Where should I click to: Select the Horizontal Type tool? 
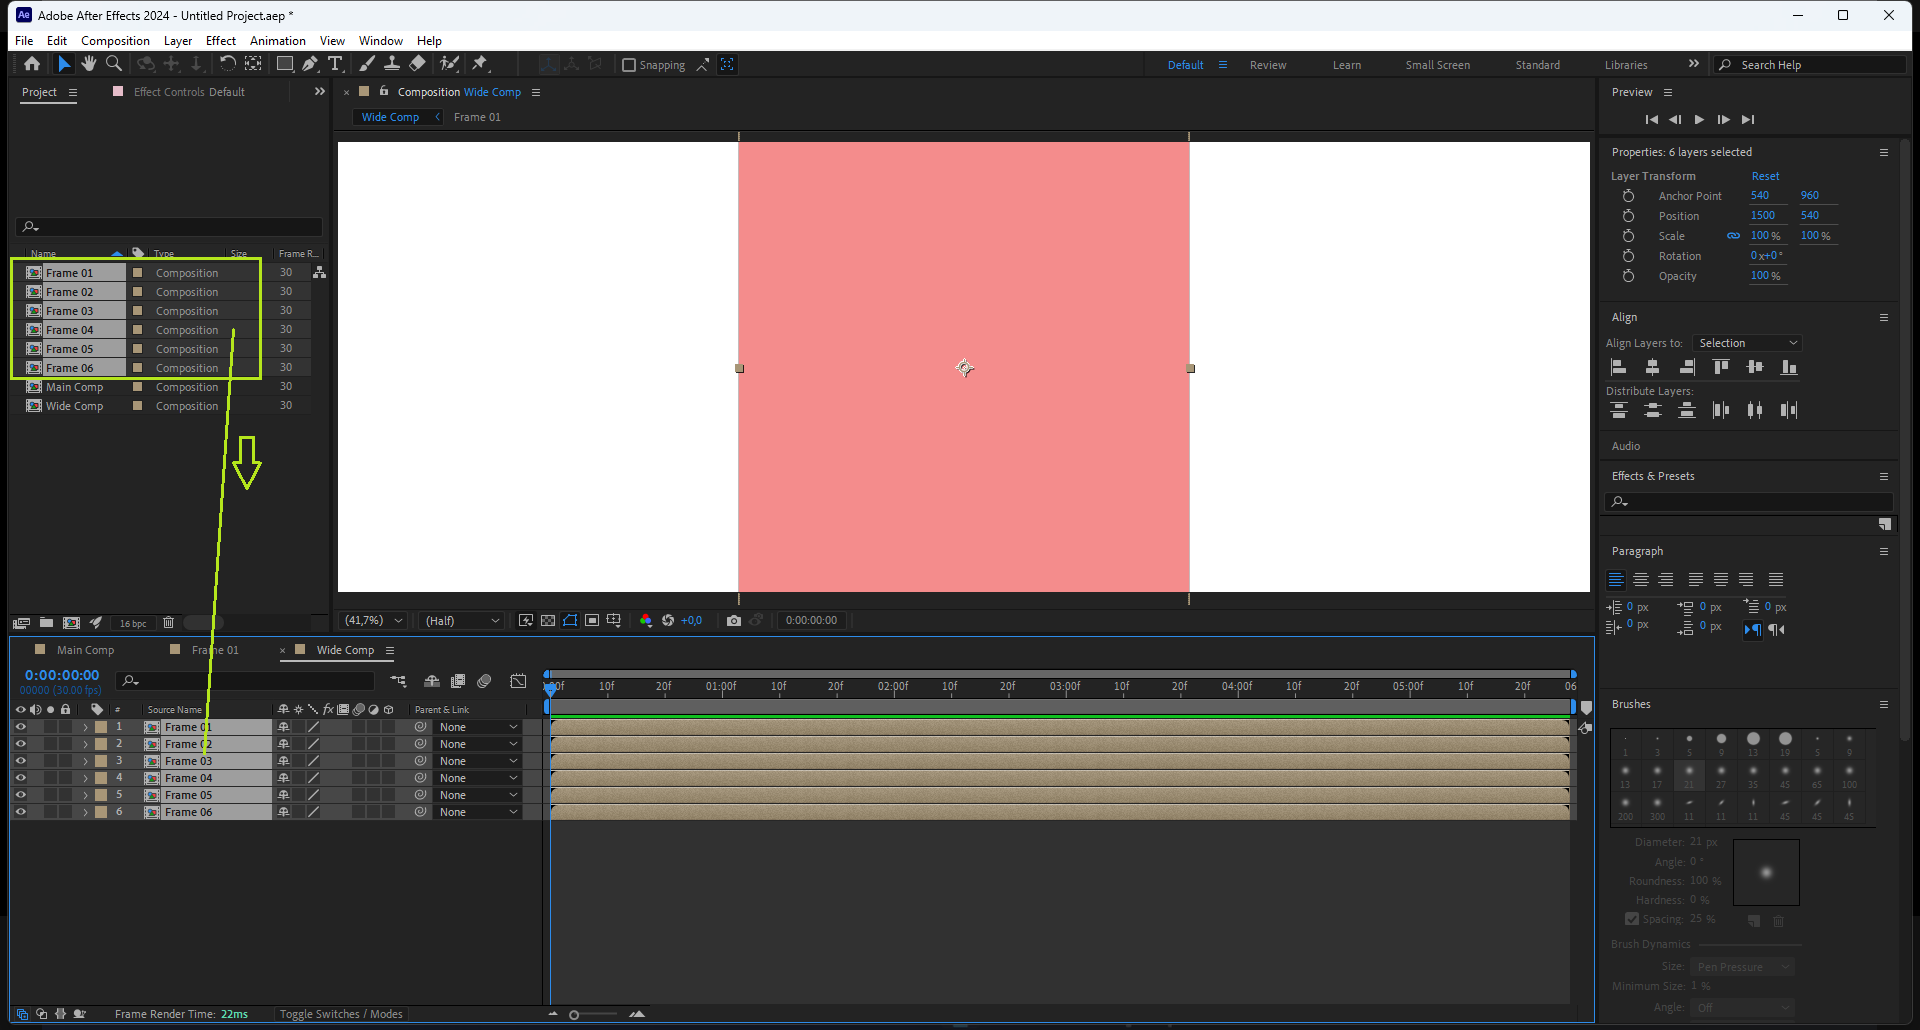pos(335,64)
